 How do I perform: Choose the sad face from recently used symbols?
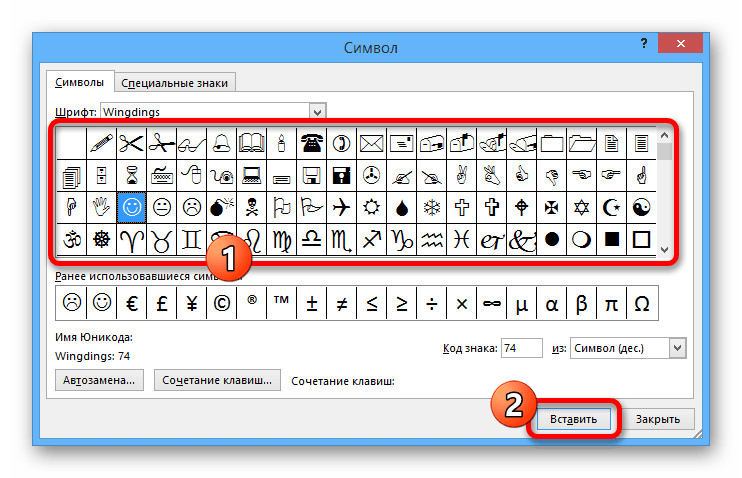(71, 303)
